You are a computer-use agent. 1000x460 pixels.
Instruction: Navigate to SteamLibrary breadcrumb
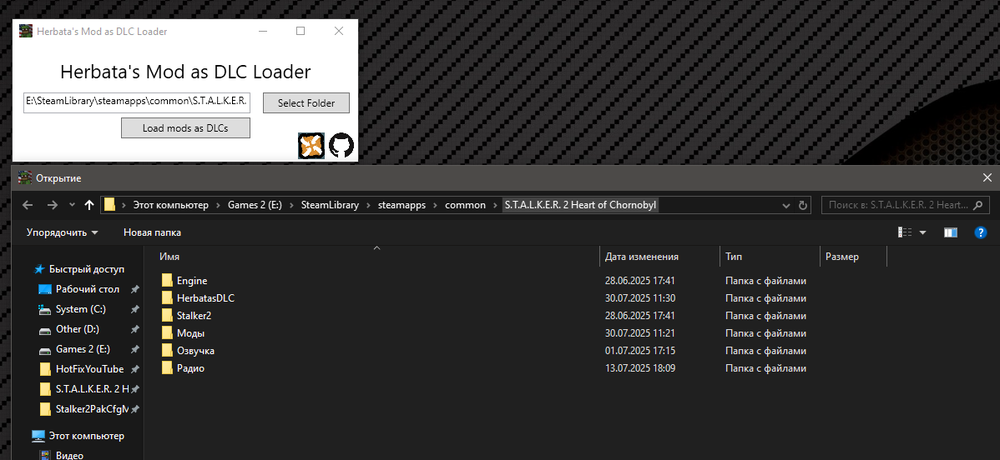pyautogui.click(x=330, y=205)
